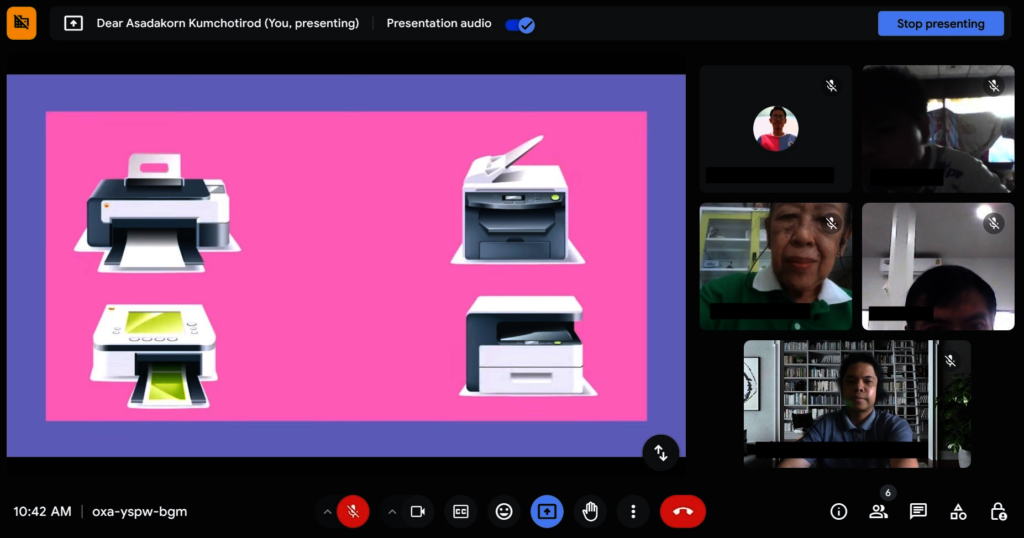Select the elderly woman in green's video tile
1024x538 pixels.
(775, 266)
